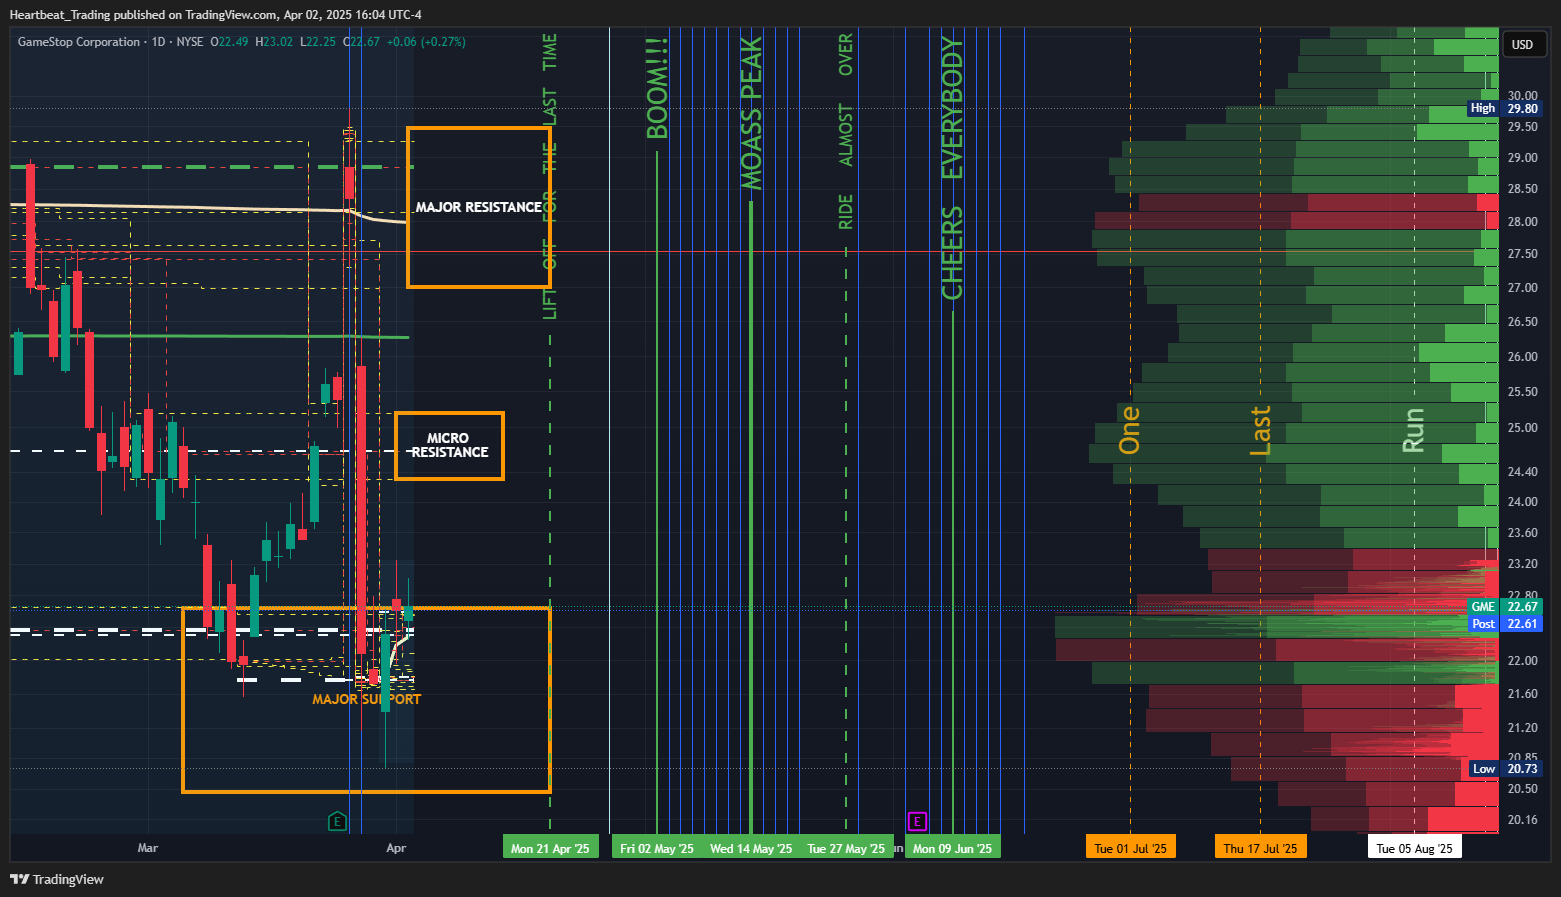Click the 21.60 price axis value

pos(1522,694)
